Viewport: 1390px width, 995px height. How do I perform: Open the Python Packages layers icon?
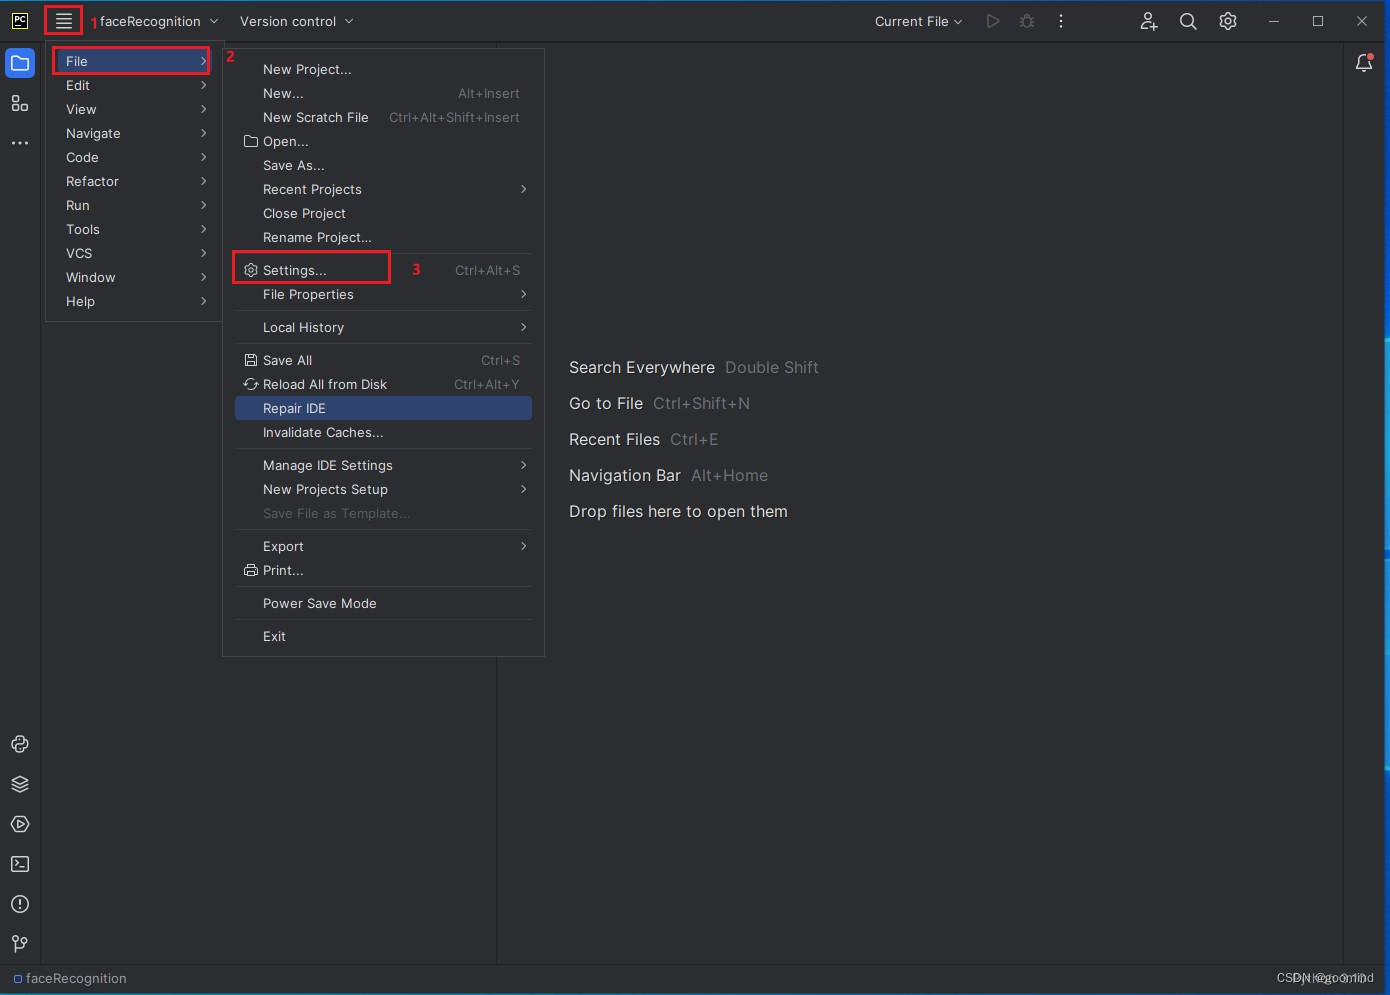(x=20, y=784)
